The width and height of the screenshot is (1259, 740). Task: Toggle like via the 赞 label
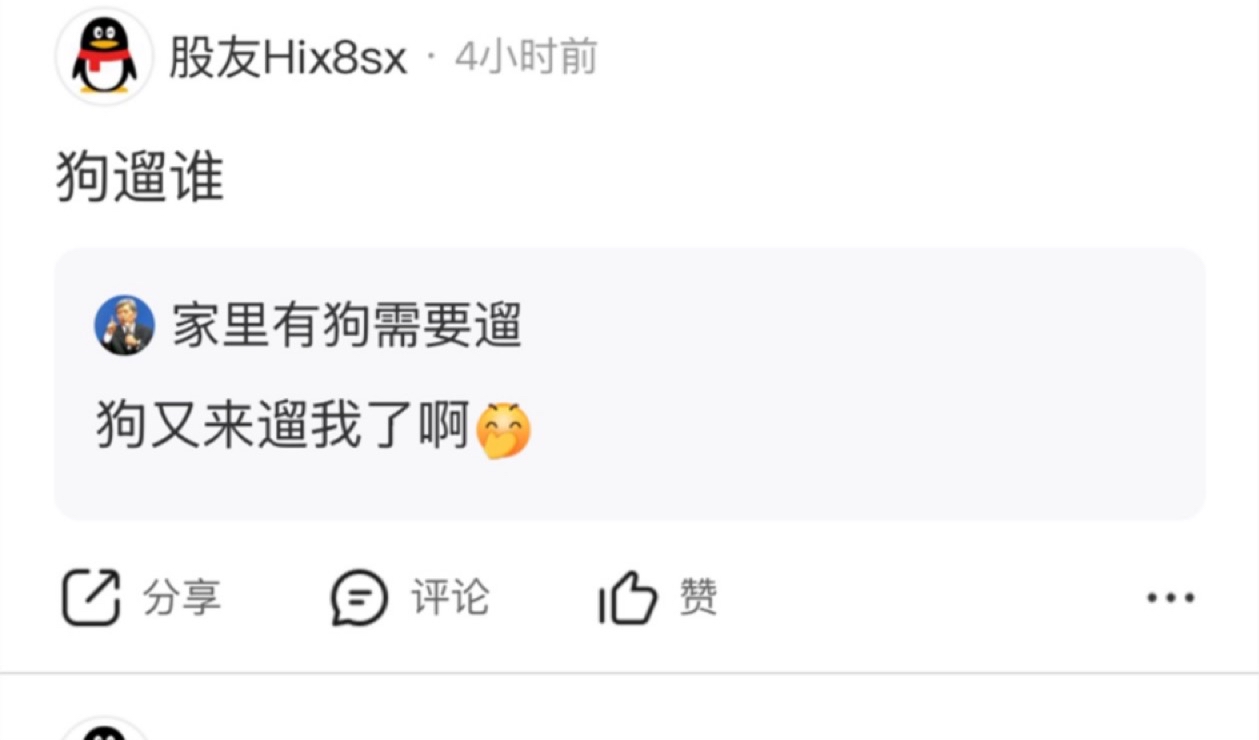(x=698, y=598)
